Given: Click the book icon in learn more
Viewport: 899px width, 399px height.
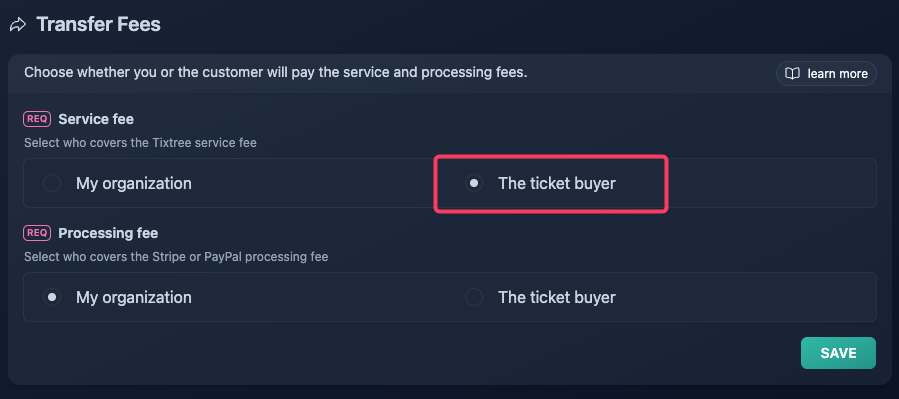Looking at the screenshot, I should pos(792,74).
